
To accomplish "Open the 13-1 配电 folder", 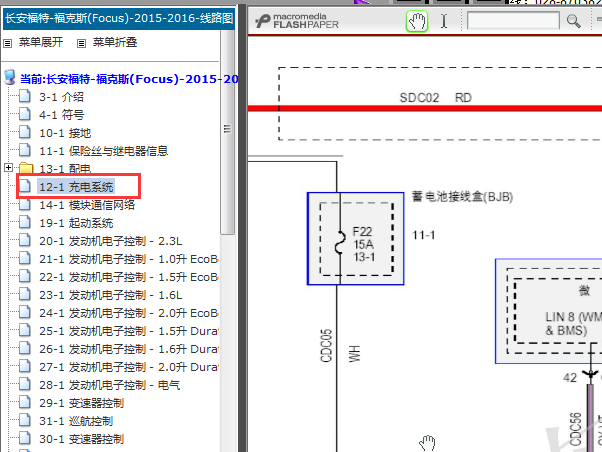I will (65, 169).
